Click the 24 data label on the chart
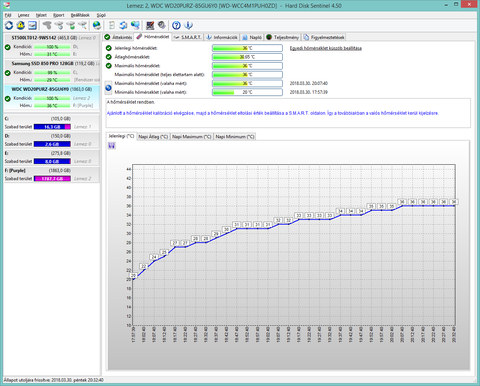The width and height of the screenshot is (480, 386). (154, 257)
